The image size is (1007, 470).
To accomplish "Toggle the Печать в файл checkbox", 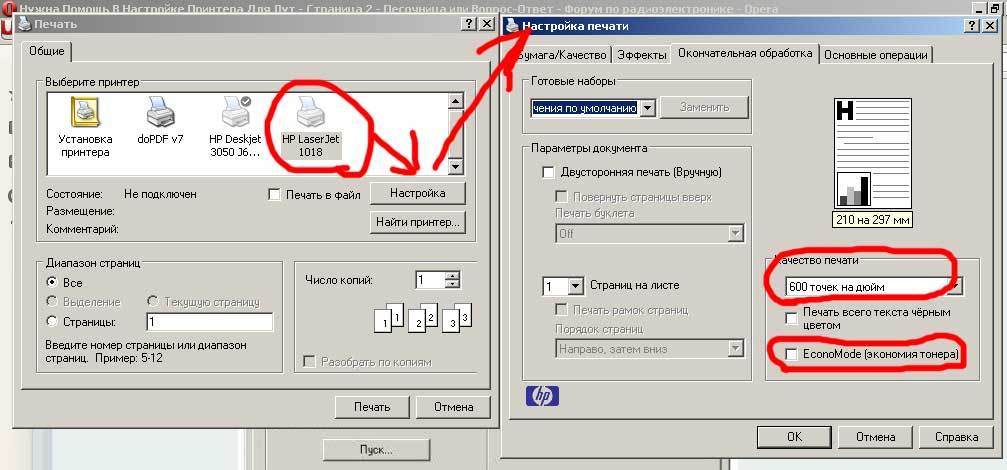I will (x=274, y=195).
